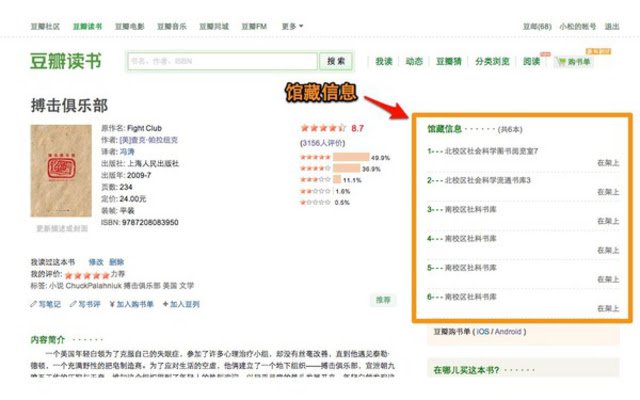The width and height of the screenshot is (640, 400).
Task: Click the three-star 11.1% rating bar
Action: 337,180
